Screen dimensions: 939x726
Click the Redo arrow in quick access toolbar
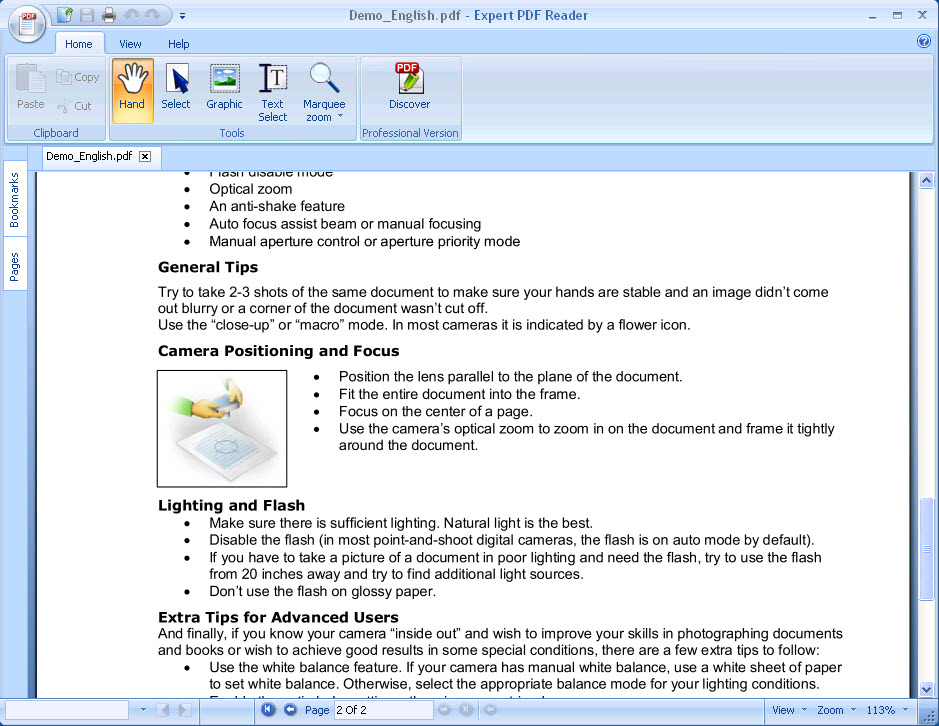(x=152, y=15)
